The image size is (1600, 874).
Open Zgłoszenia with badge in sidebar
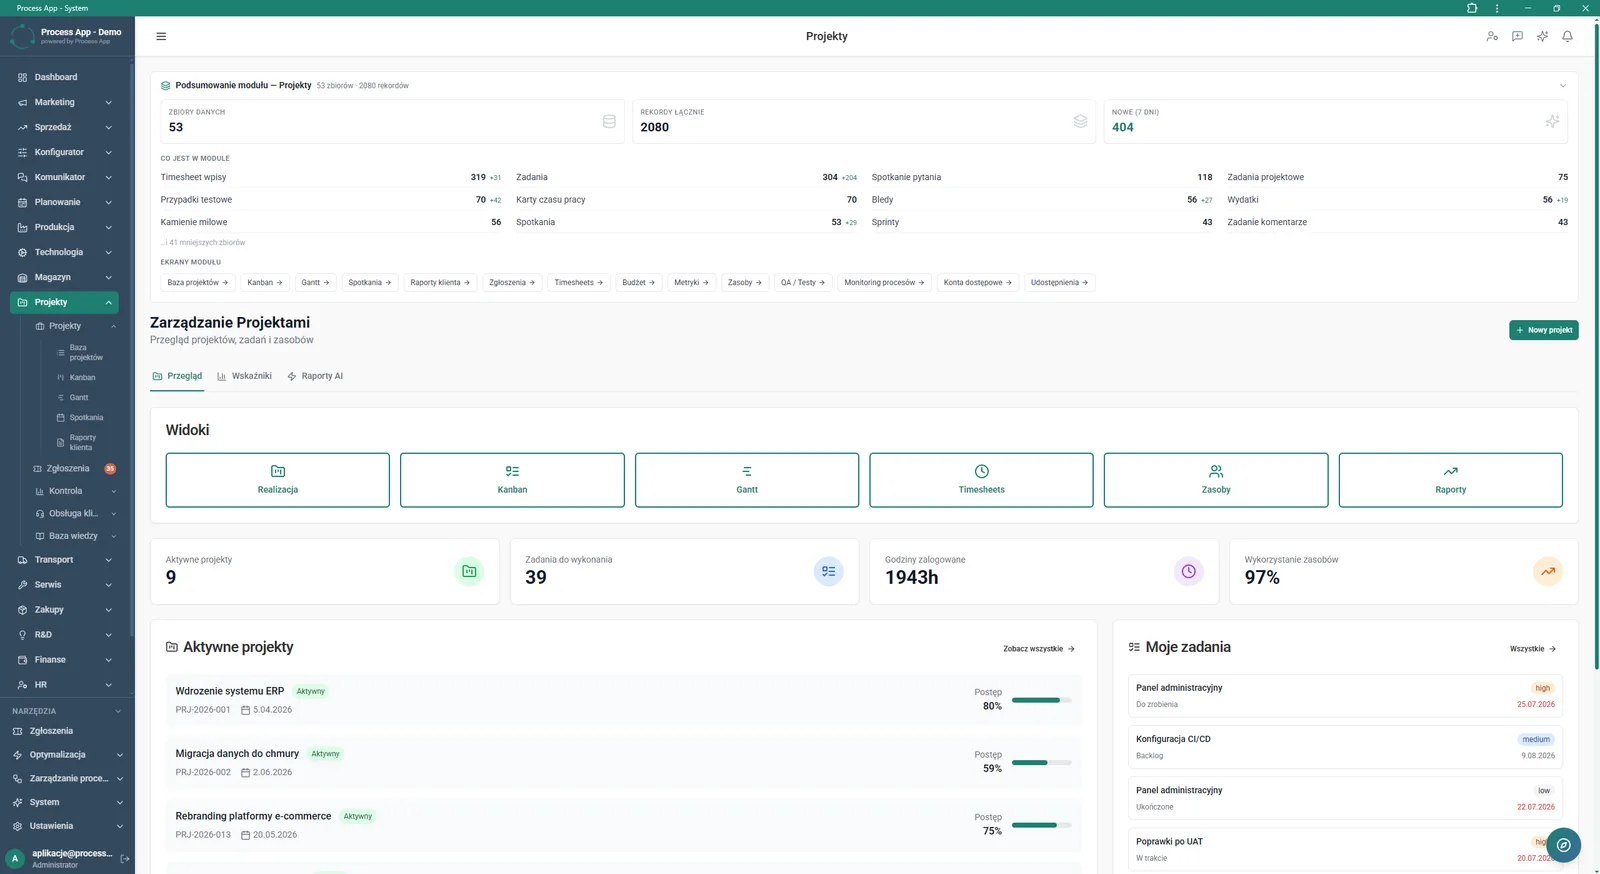(75, 468)
